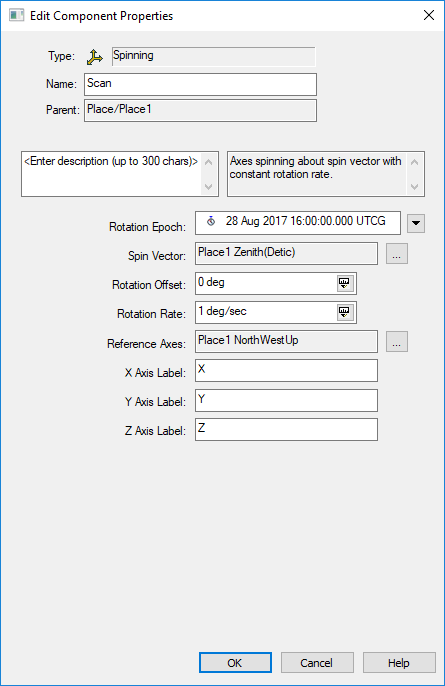This screenshot has height=686, width=445.
Task: Dismiss the dialog with Cancel
Action: [317, 663]
